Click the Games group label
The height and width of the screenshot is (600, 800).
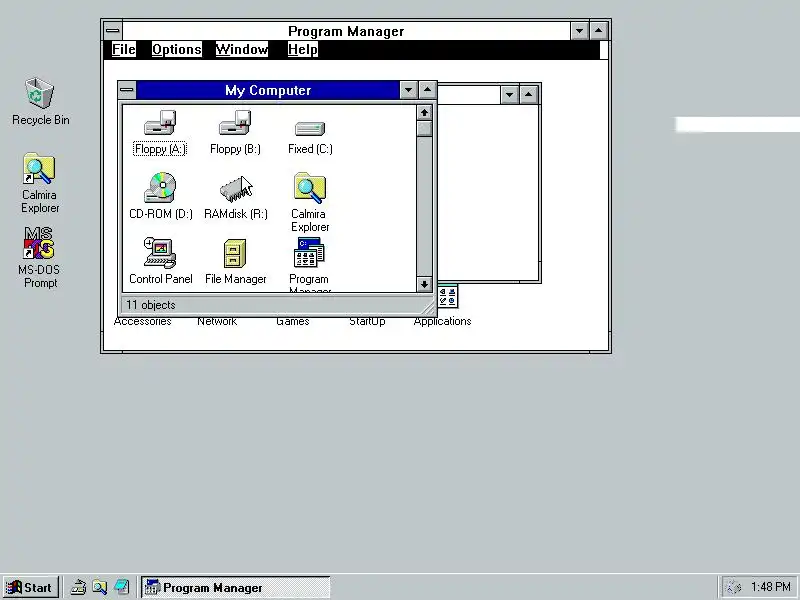coord(292,321)
